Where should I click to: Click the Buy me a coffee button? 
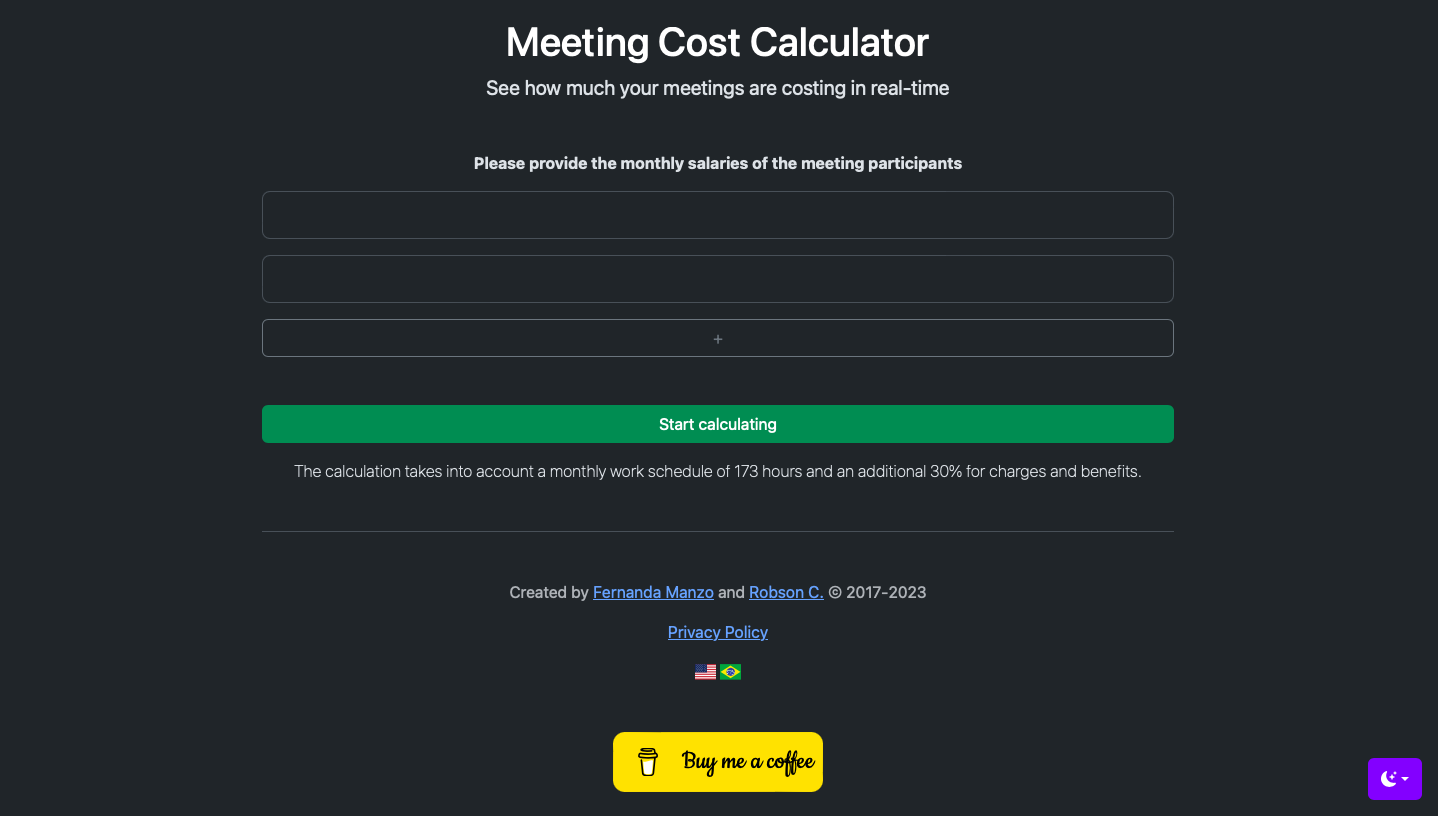click(718, 761)
